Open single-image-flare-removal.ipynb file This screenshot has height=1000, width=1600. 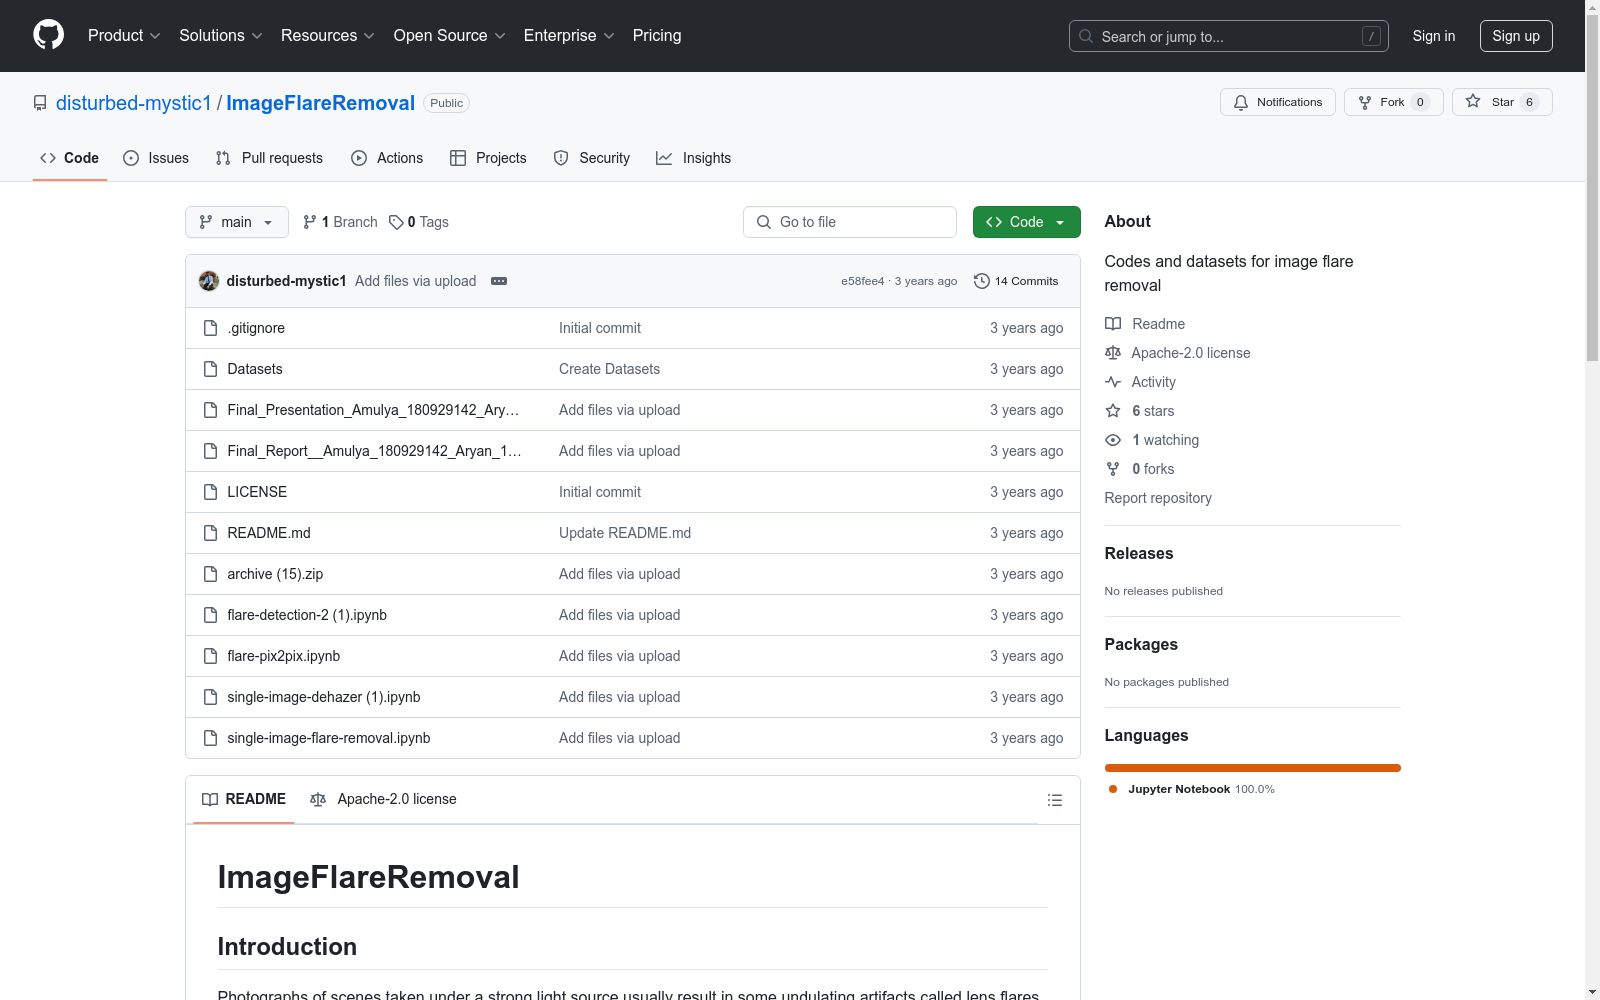click(329, 738)
